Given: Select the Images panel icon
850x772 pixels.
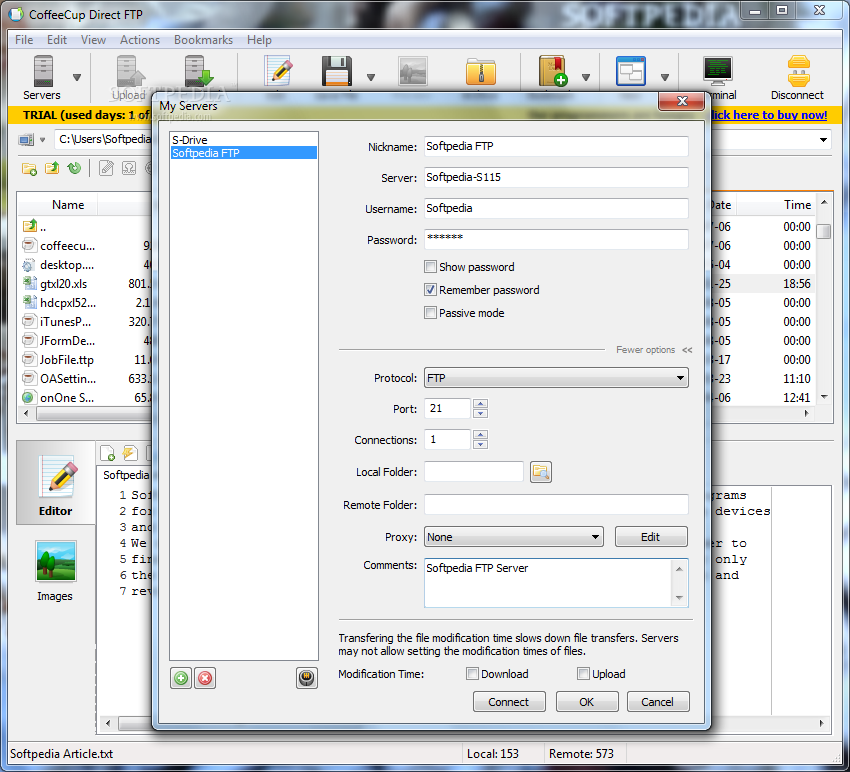Looking at the screenshot, I should 55,571.
